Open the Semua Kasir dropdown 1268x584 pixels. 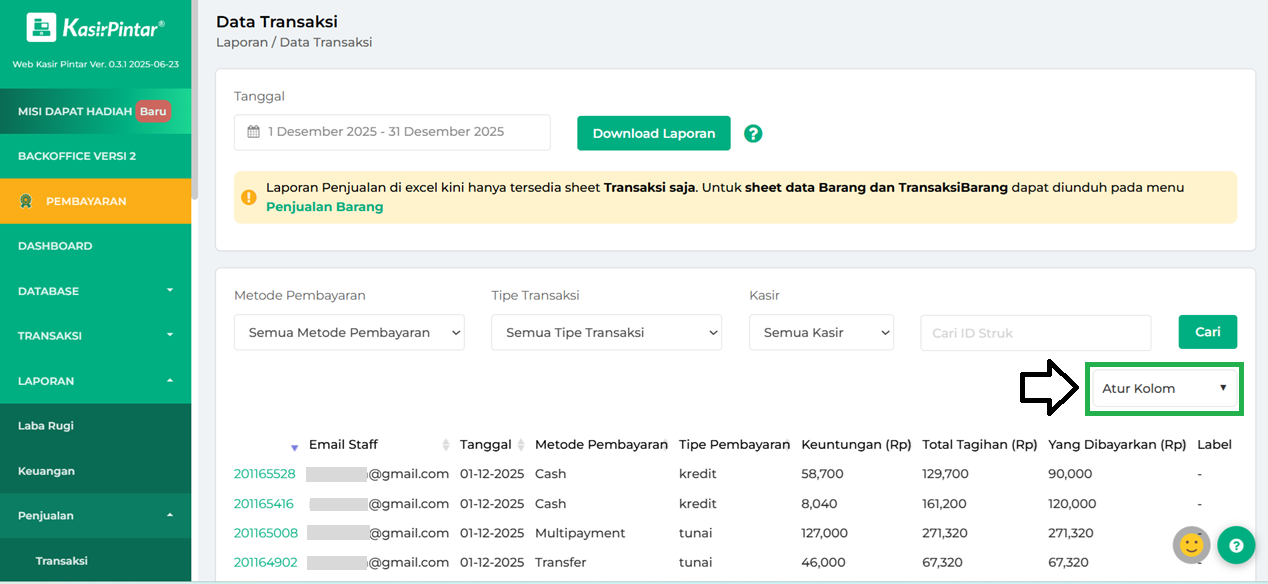[x=821, y=333]
